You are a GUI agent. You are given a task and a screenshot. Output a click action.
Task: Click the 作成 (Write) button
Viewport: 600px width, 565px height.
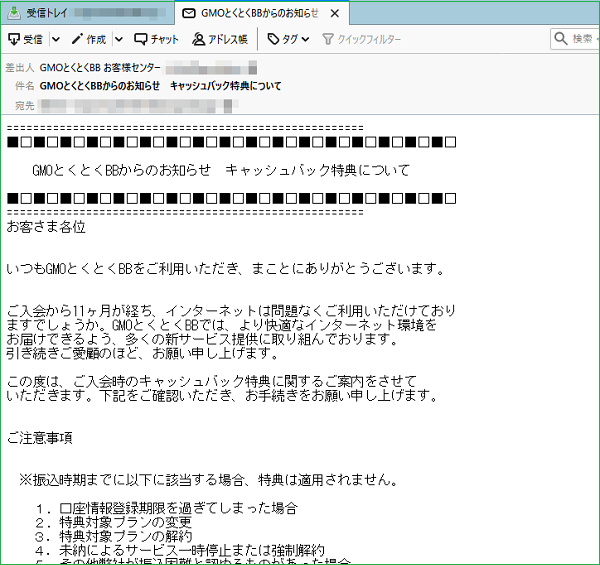click(x=89, y=39)
